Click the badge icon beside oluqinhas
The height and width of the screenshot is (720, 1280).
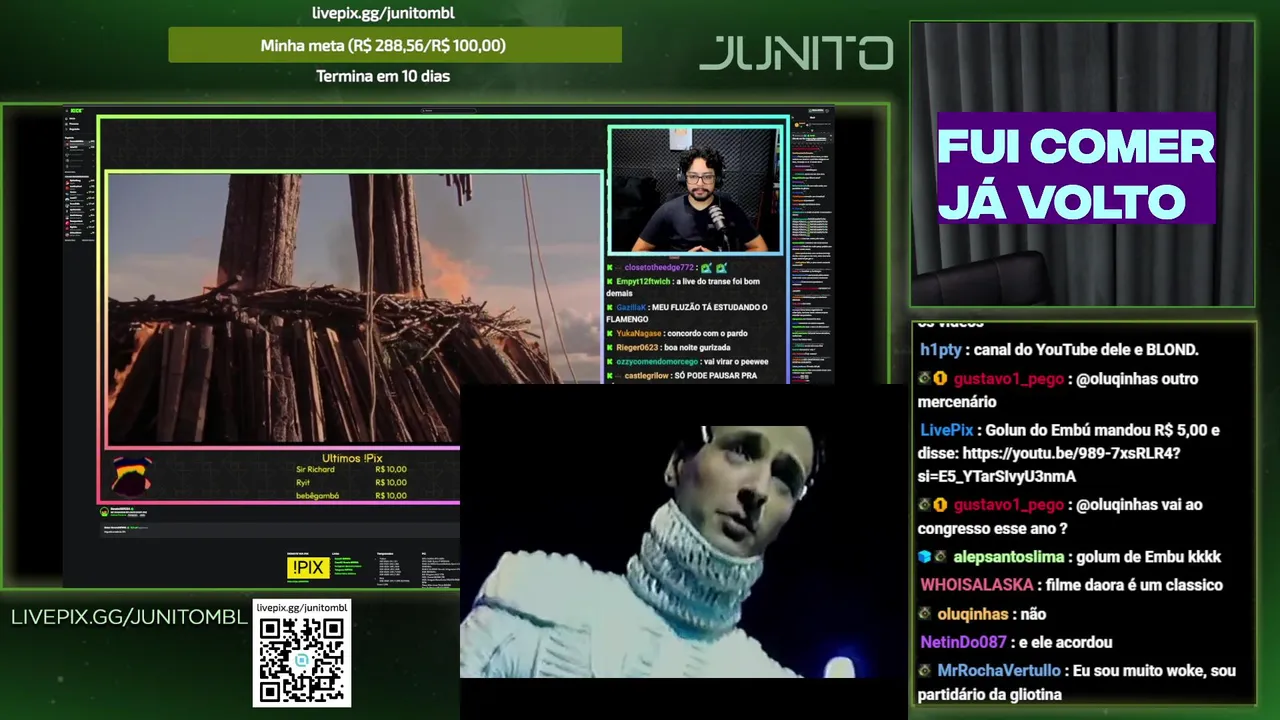coord(925,614)
